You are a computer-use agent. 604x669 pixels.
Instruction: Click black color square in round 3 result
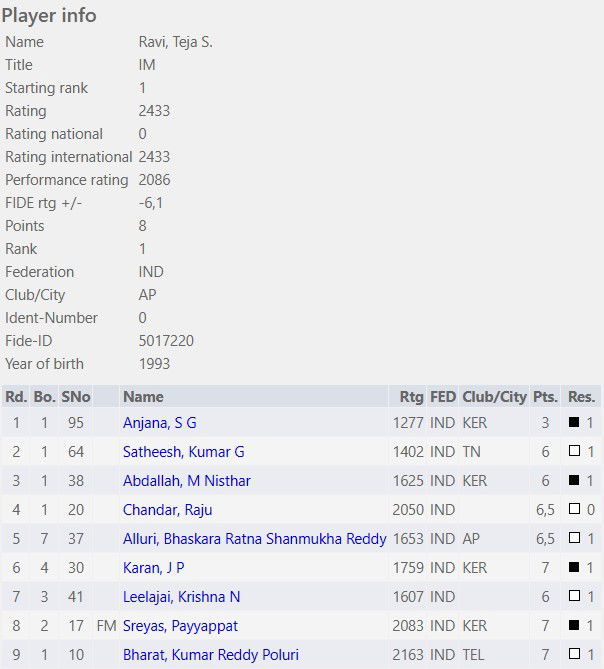tap(574, 481)
